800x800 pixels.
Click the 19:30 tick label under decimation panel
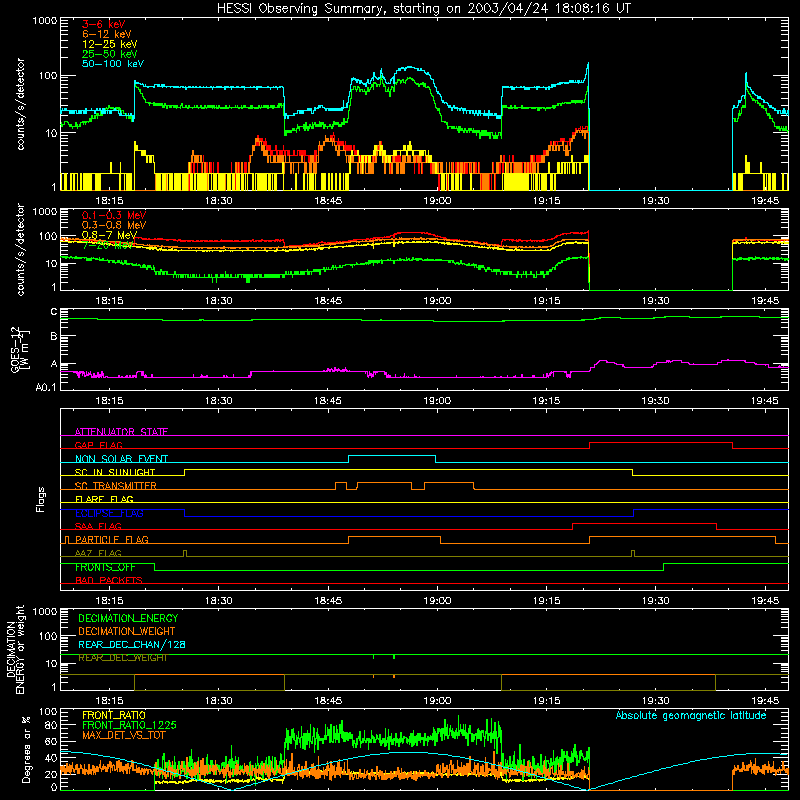pyautogui.click(x=656, y=701)
